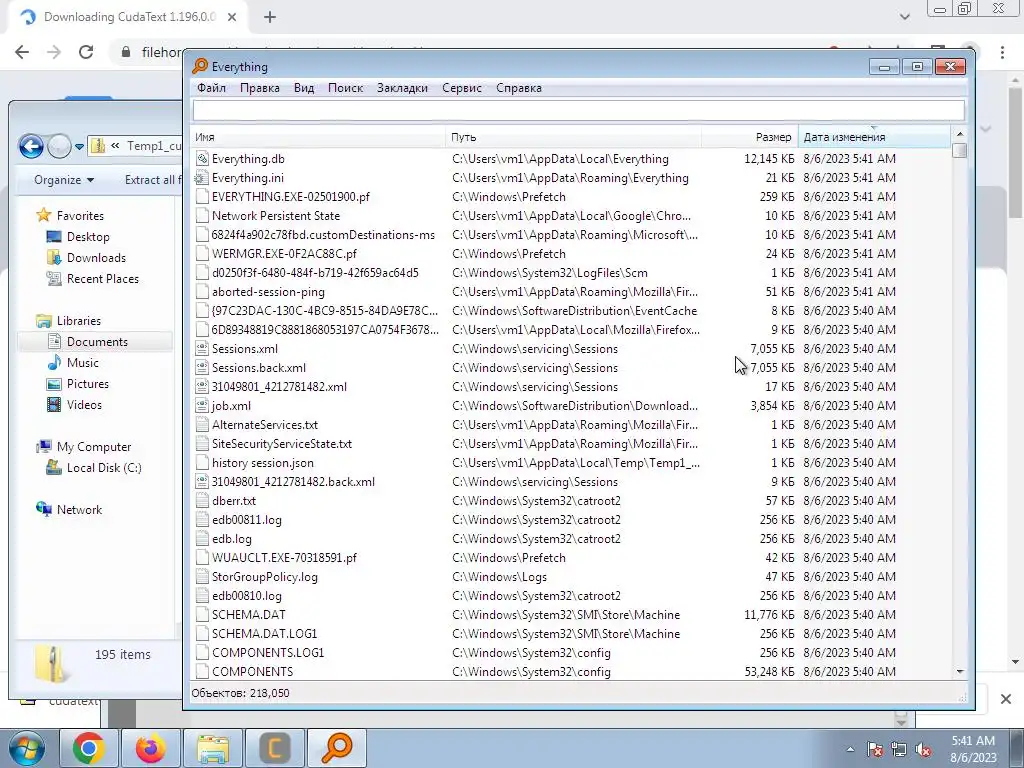Click the Sessions.back.xml file icon

click(202, 368)
